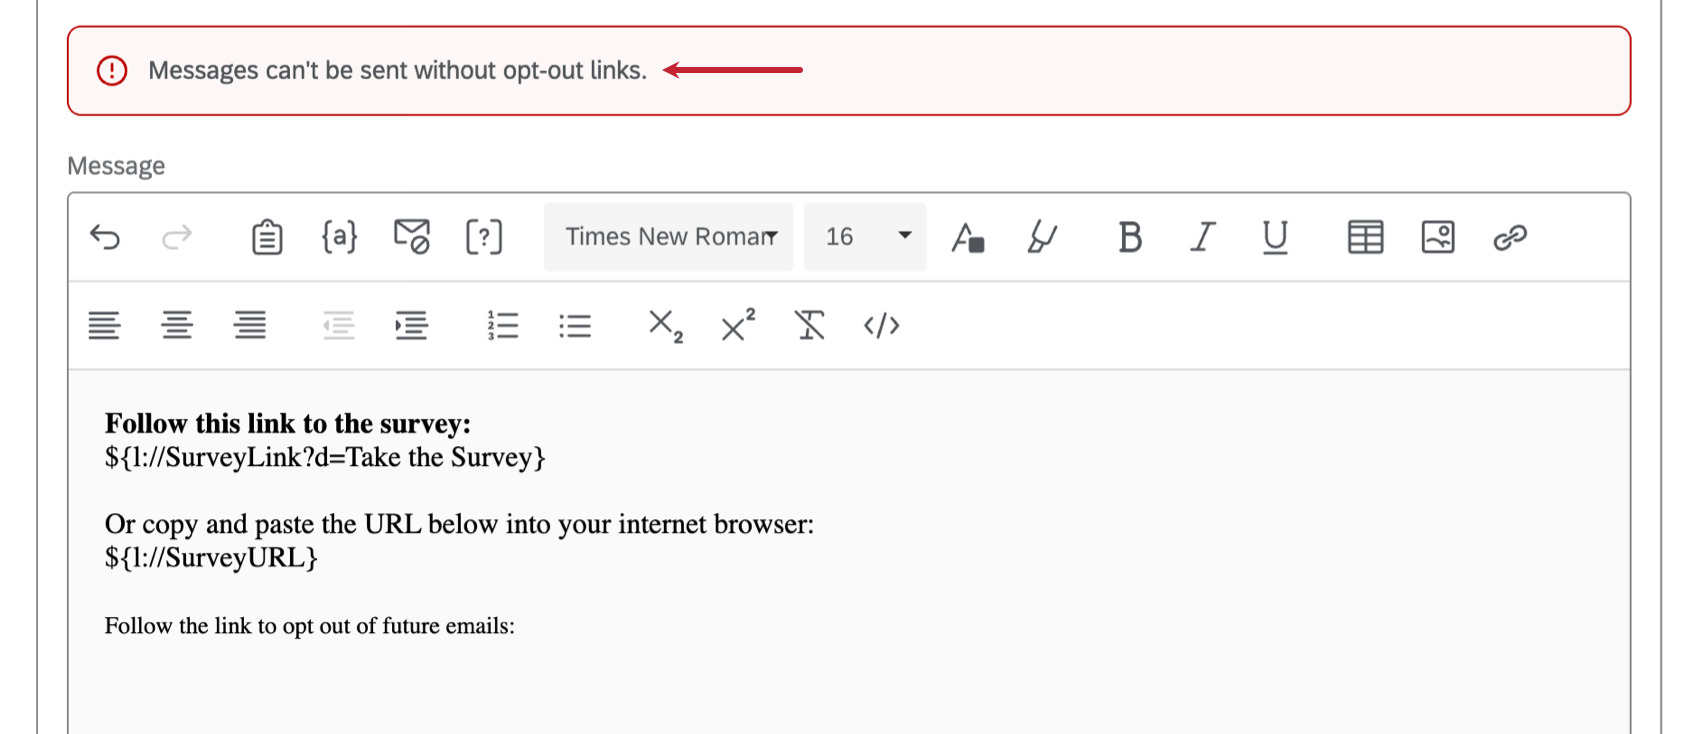Viewport: 1700px width, 734px height.
Task: Click the 'Or copy and paste the URL' line
Action: [459, 524]
